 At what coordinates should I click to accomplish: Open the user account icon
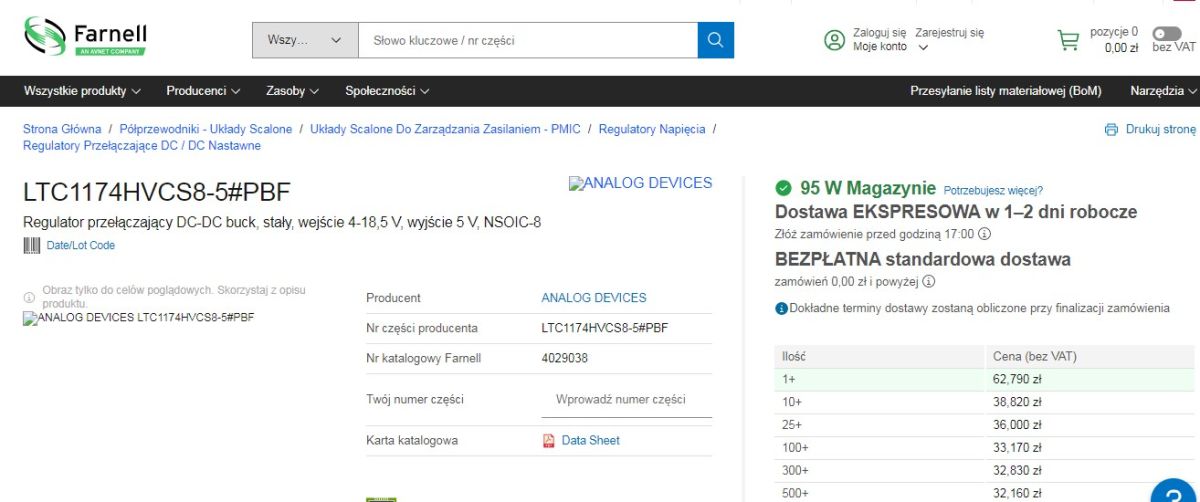pyautogui.click(x=835, y=40)
